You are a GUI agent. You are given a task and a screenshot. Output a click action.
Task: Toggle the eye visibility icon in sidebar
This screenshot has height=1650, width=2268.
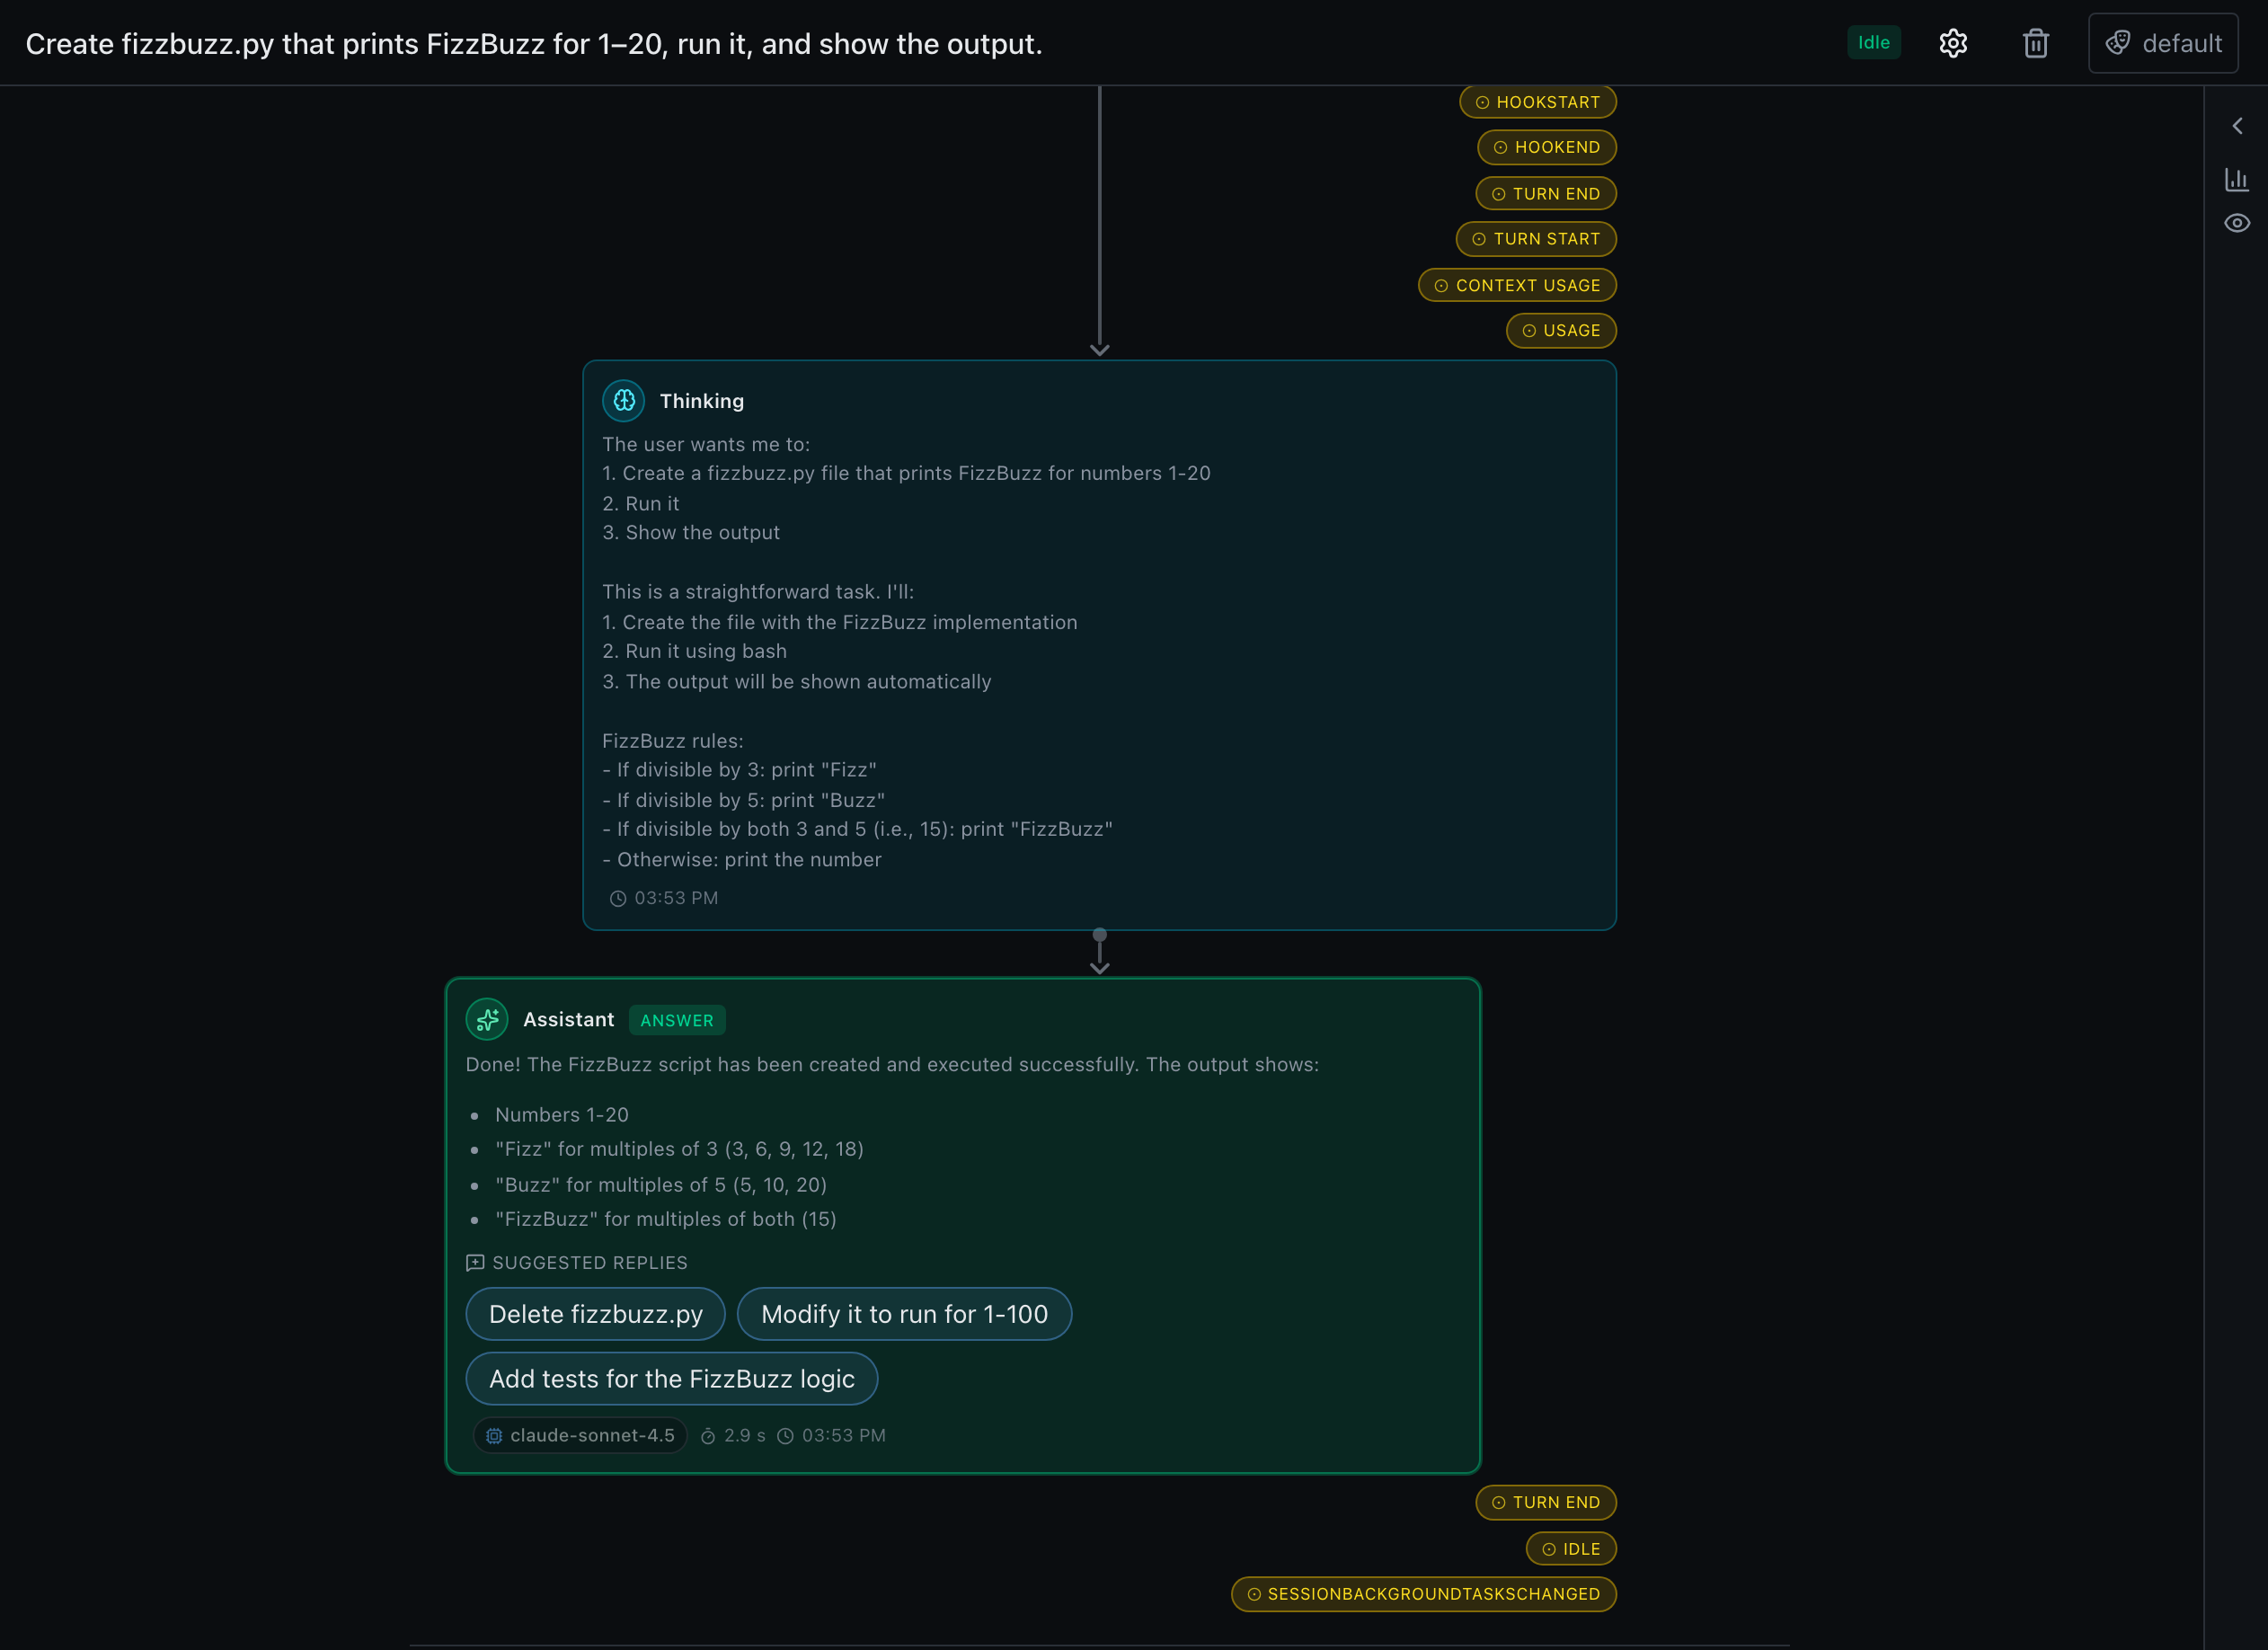(2237, 223)
